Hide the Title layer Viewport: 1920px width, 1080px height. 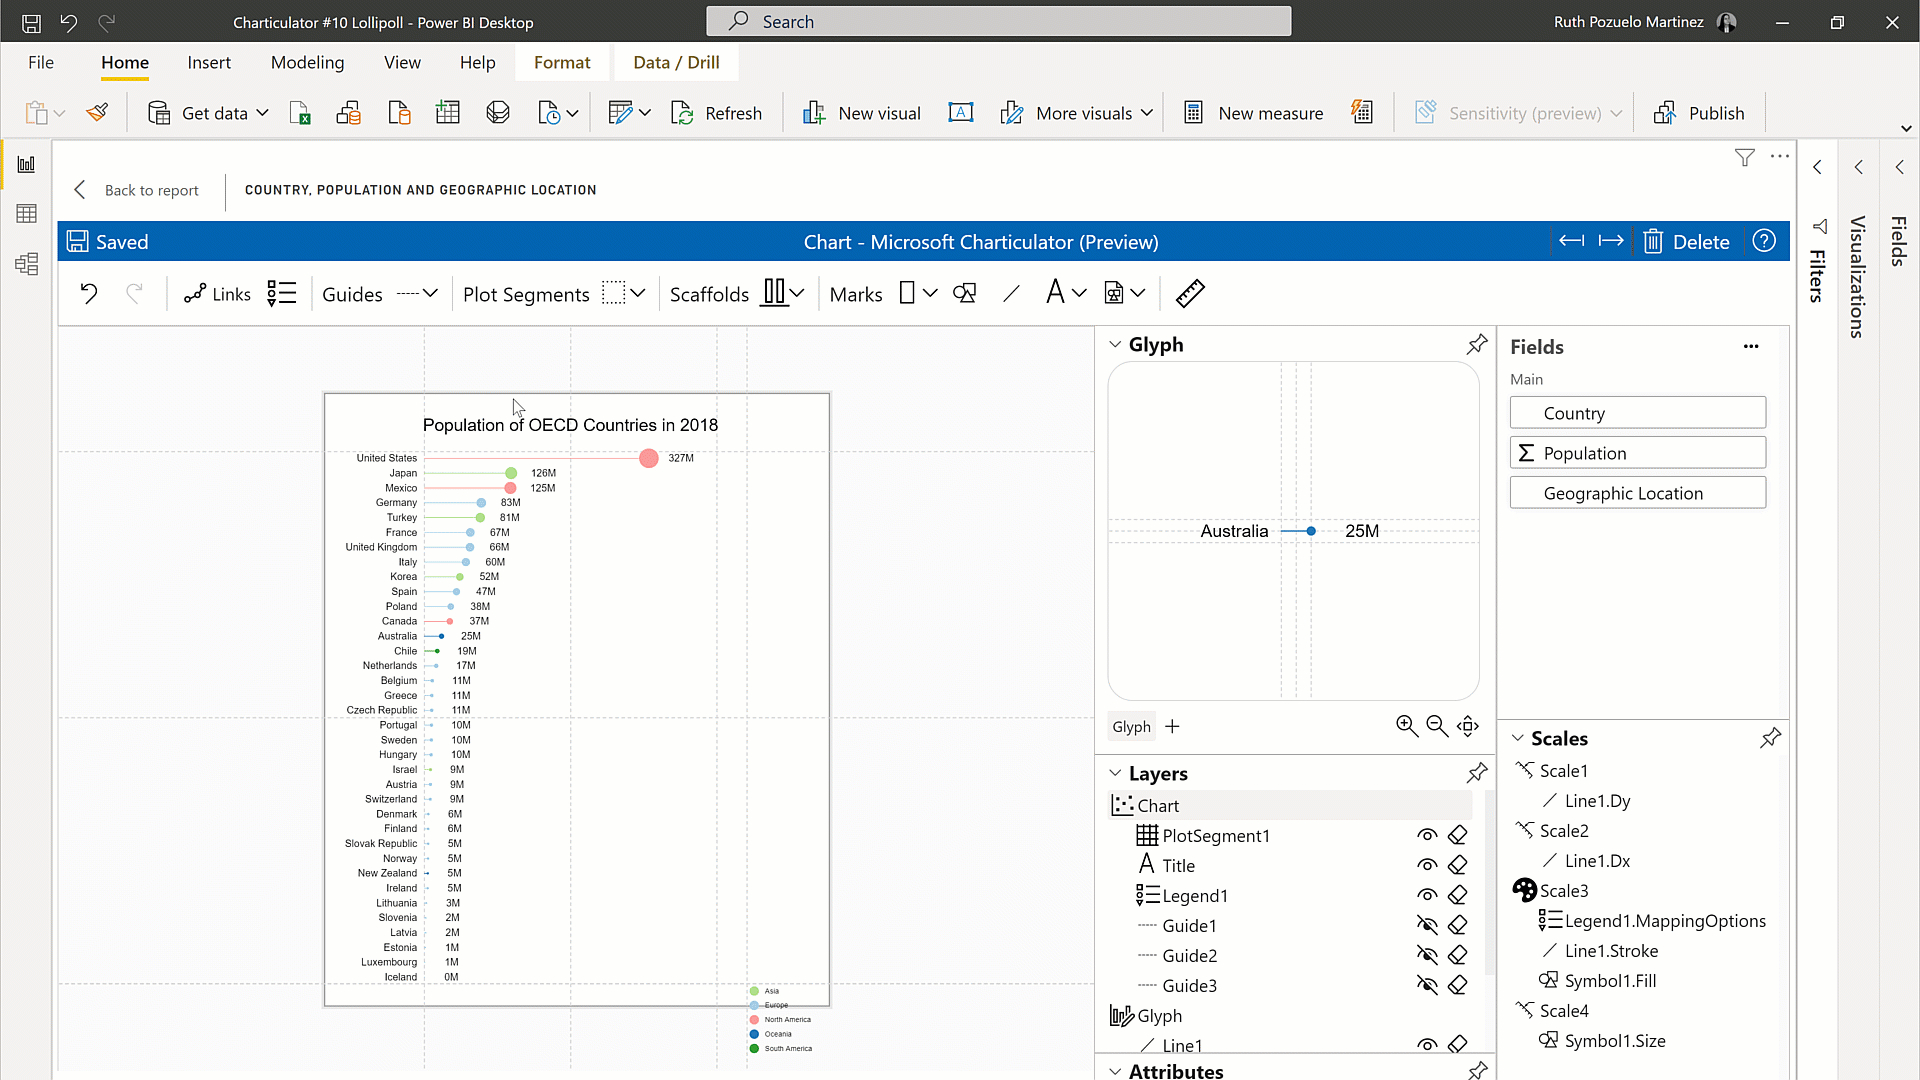pos(1428,865)
